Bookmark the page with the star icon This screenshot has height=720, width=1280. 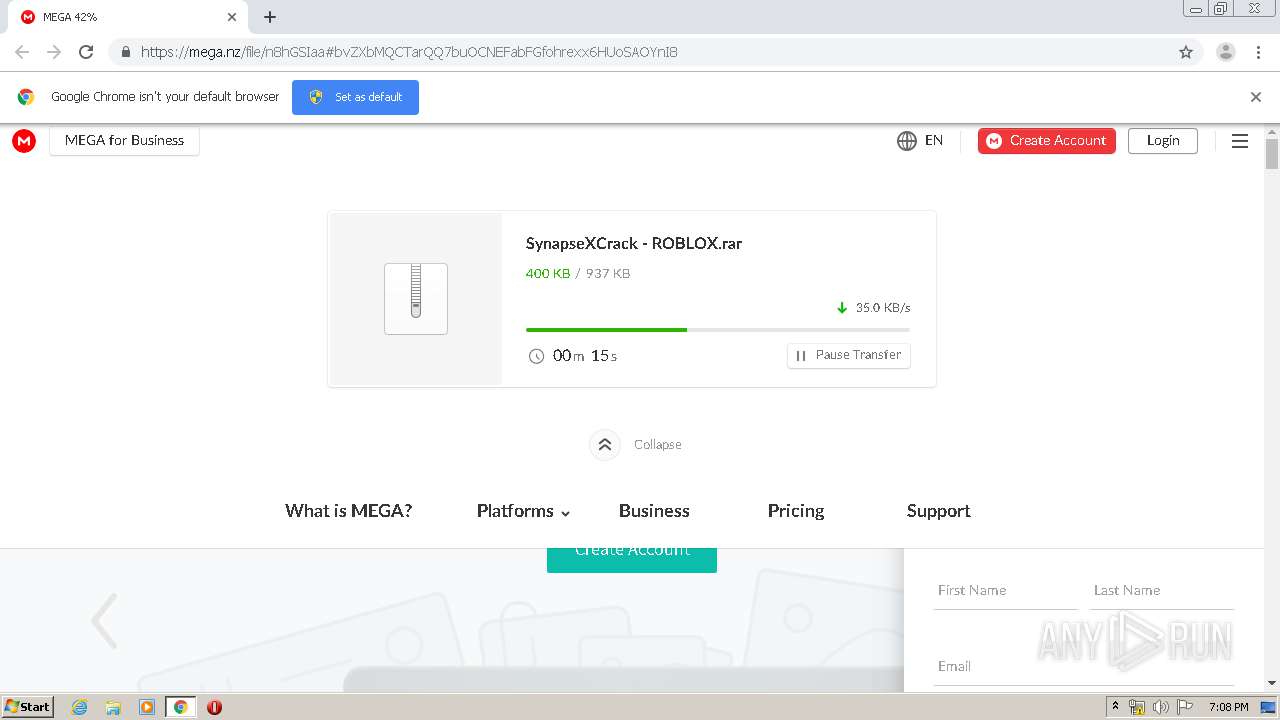click(1186, 52)
